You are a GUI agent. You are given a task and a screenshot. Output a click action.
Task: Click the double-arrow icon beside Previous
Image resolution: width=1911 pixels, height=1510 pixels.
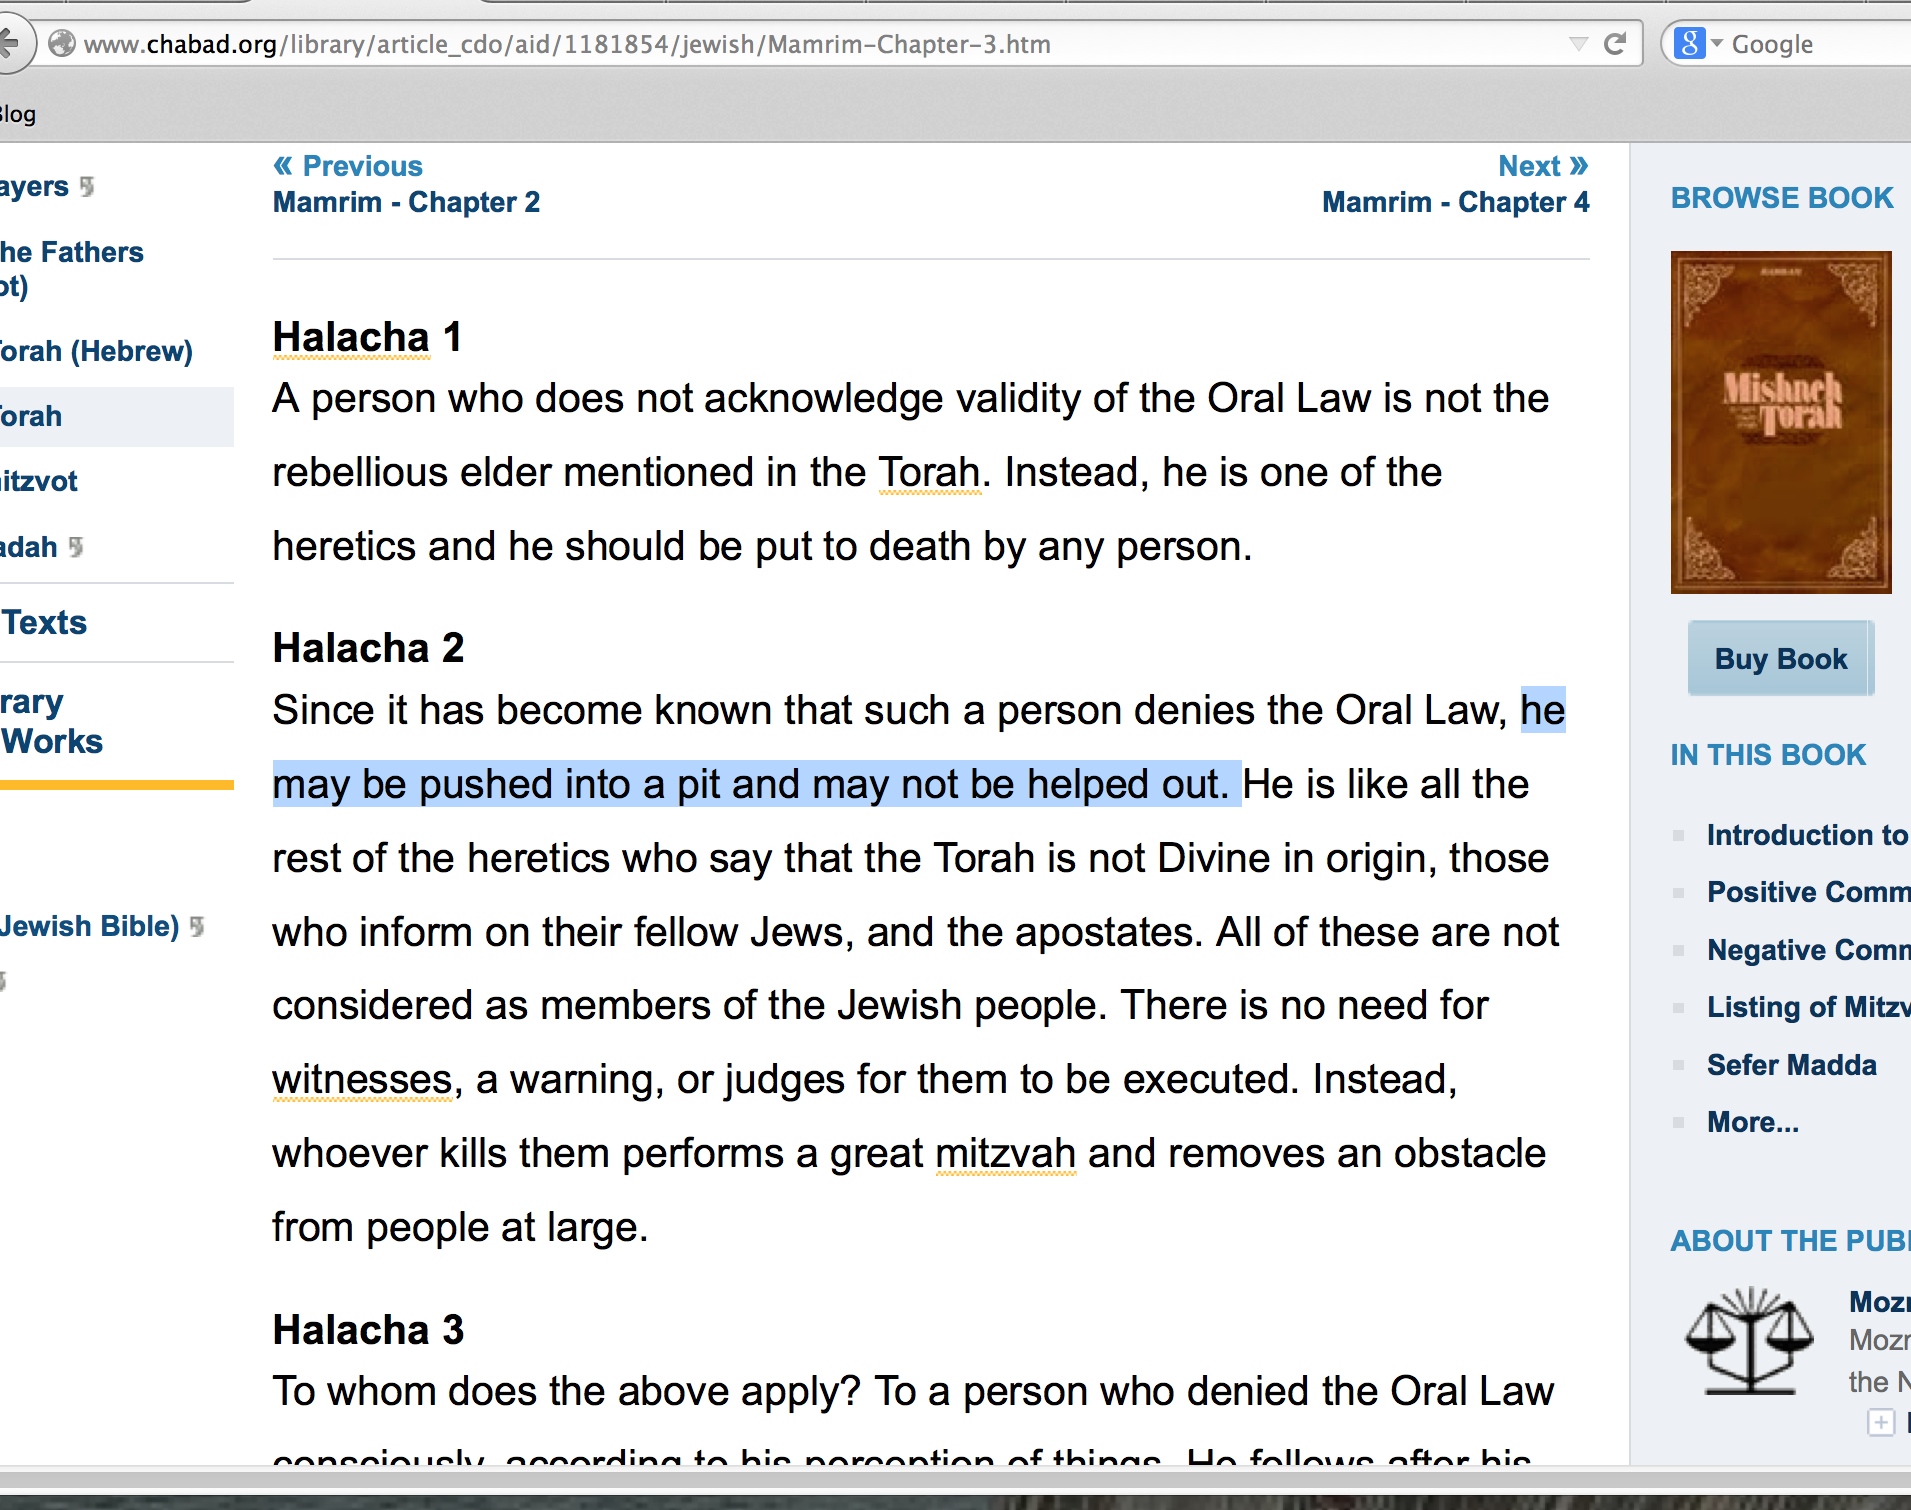[x=284, y=166]
